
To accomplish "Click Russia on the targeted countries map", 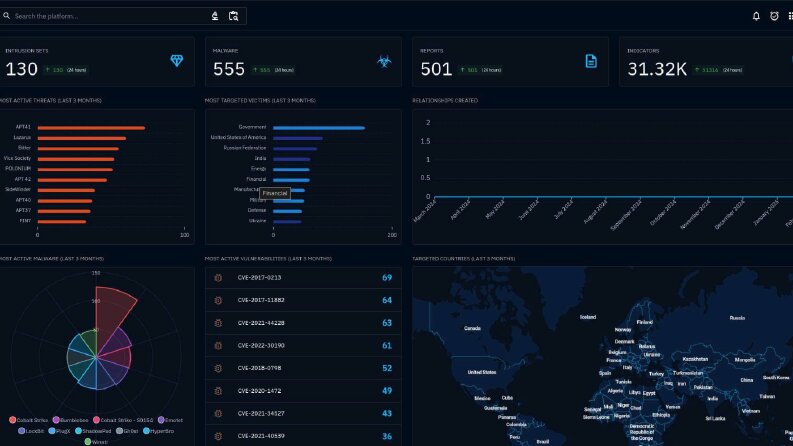I will coord(737,318).
